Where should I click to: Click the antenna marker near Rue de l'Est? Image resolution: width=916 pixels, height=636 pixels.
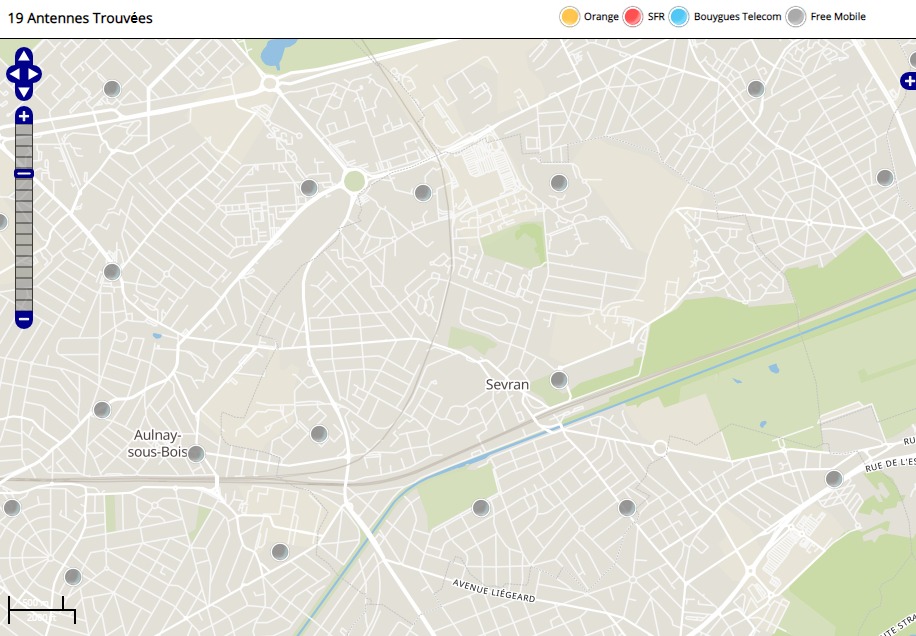pos(834,479)
